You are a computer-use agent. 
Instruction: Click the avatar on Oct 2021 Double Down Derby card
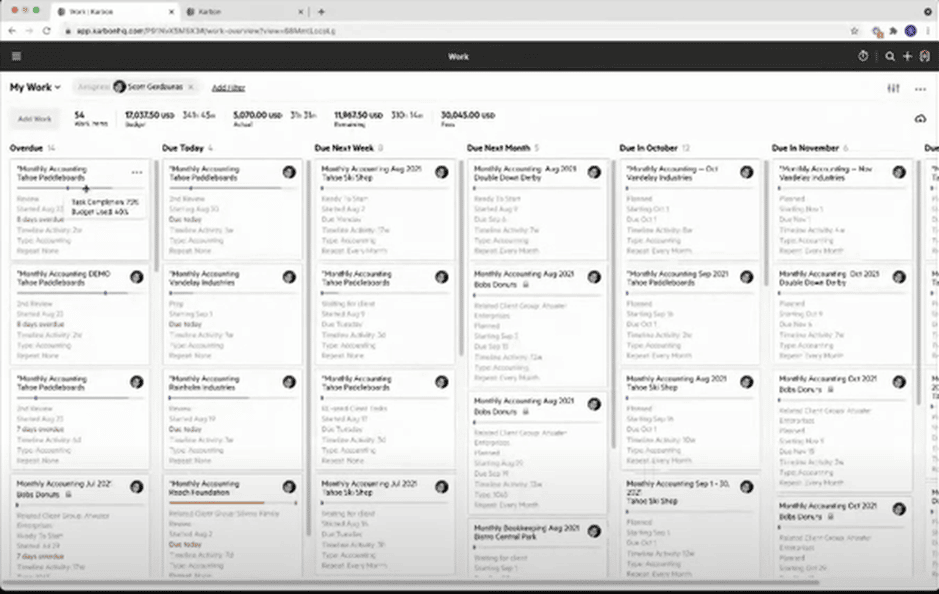pos(899,277)
